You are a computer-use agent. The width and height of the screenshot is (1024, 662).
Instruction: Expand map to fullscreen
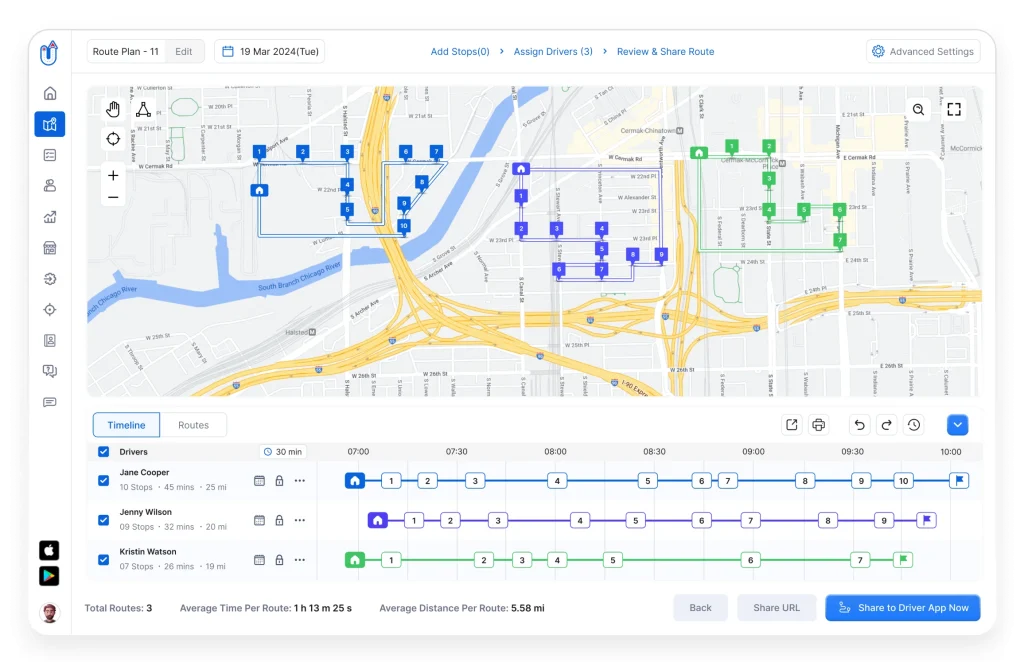pyautogui.click(x=953, y=109)
